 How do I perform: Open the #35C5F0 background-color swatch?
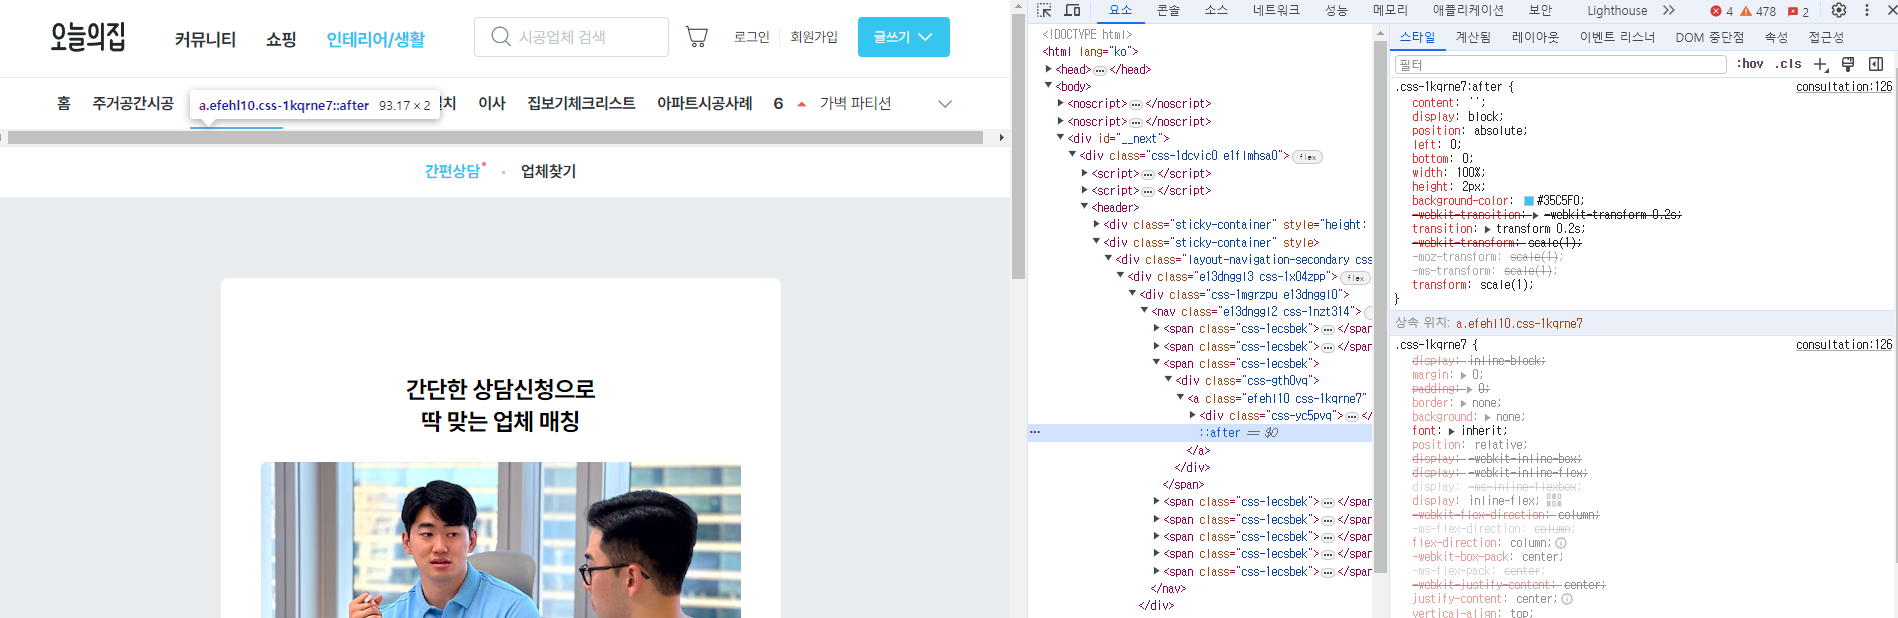1528,201
